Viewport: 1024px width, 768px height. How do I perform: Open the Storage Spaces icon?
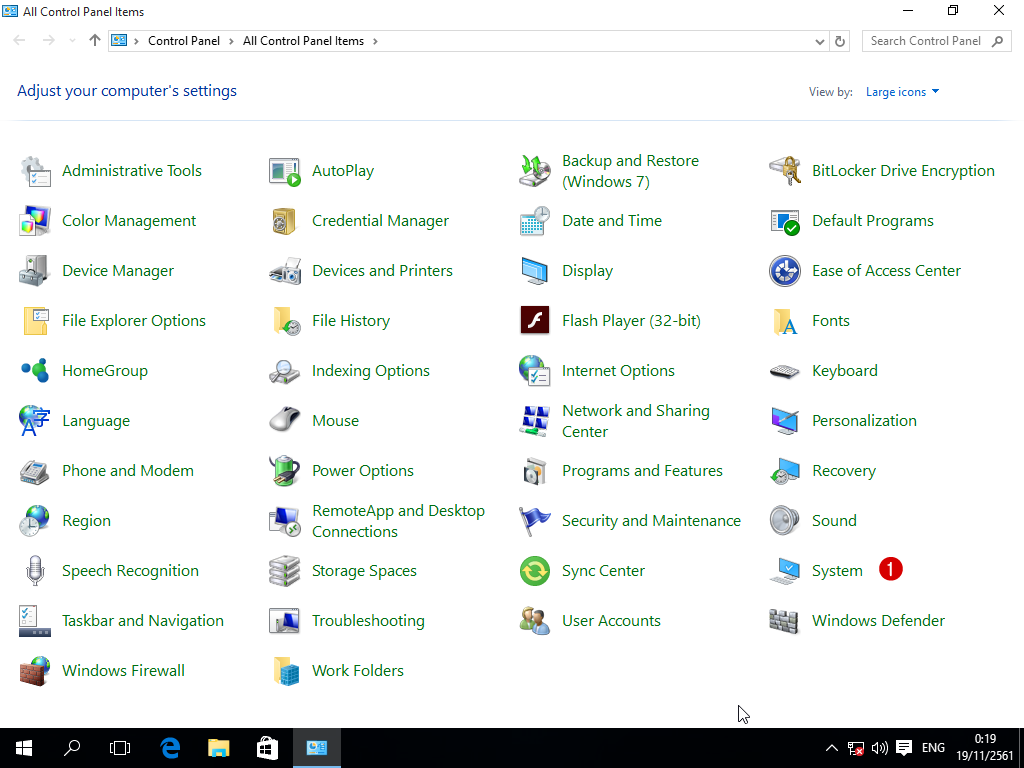coord(285,571)
